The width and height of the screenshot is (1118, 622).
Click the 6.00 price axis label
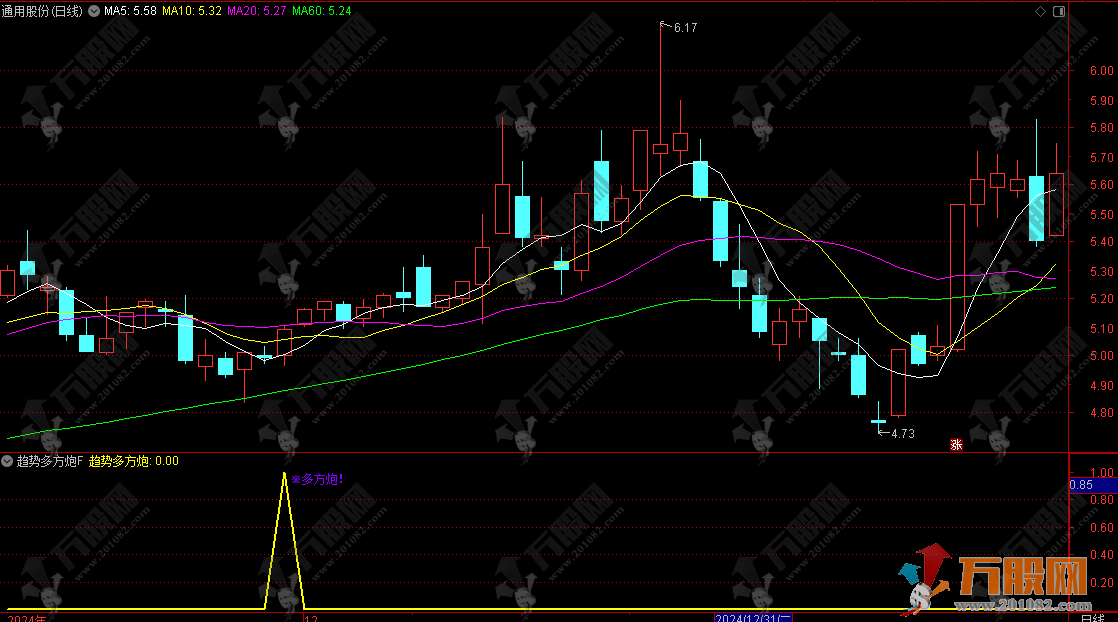pos(1102,71)
